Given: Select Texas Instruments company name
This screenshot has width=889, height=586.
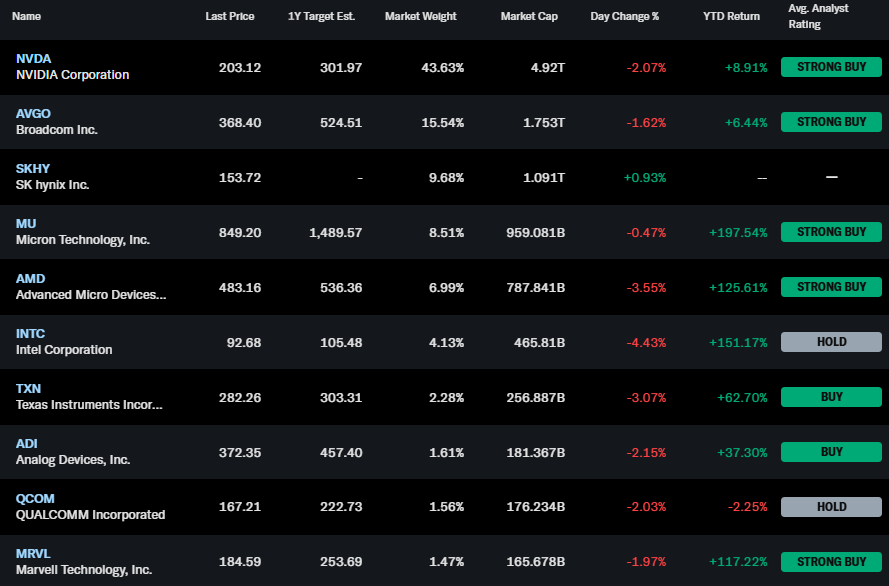Looking at the screenshot, I should (x=89, y=405).
